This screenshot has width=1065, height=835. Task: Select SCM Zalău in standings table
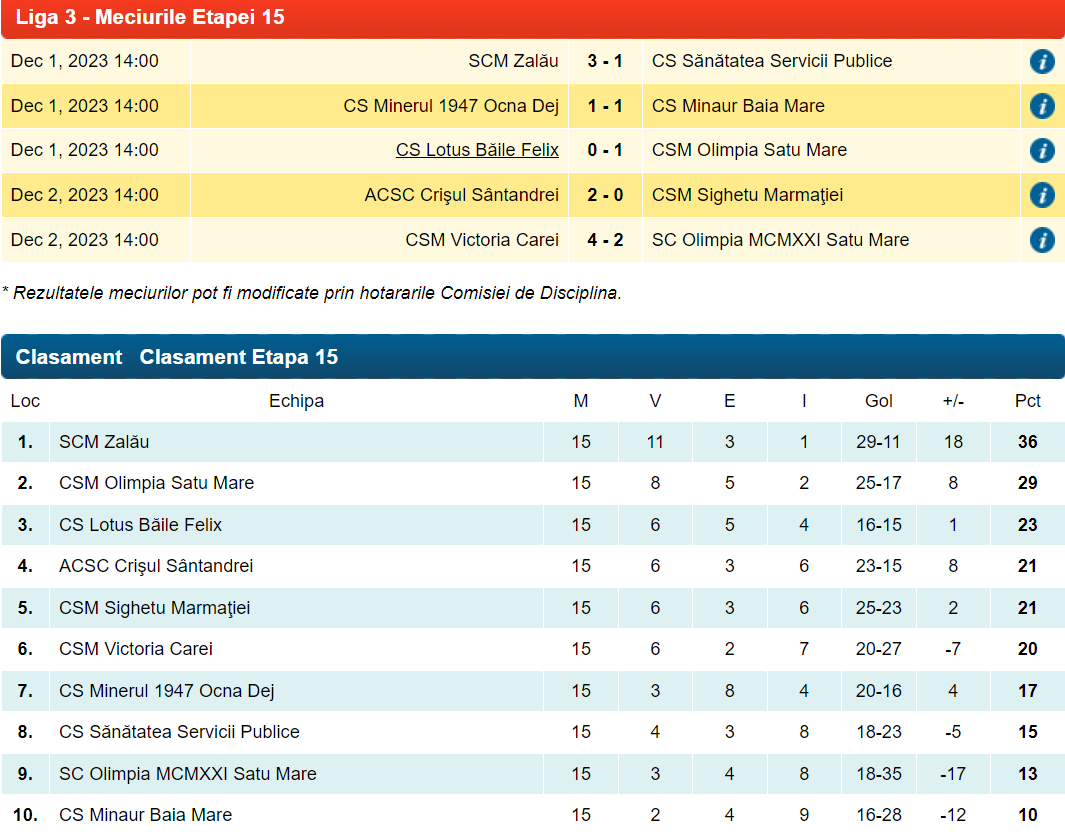pos(104,441)
